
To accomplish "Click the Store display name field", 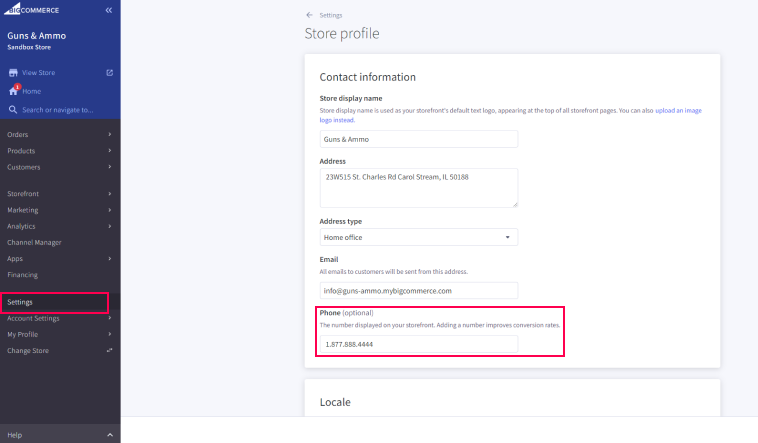I will pyautogui.click(x=419, y=139).
